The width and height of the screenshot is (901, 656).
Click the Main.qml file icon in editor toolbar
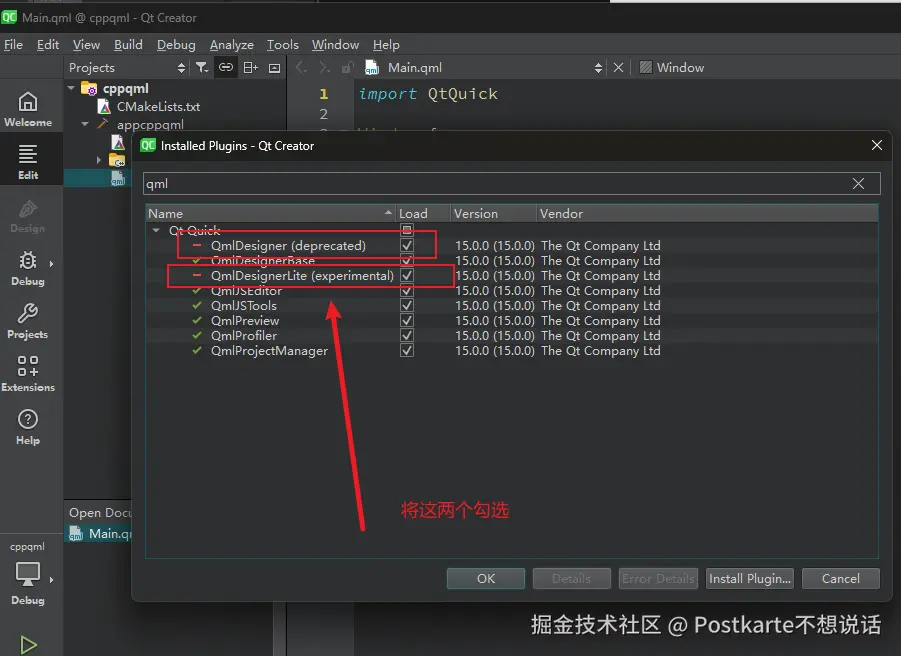click(372, 68)
